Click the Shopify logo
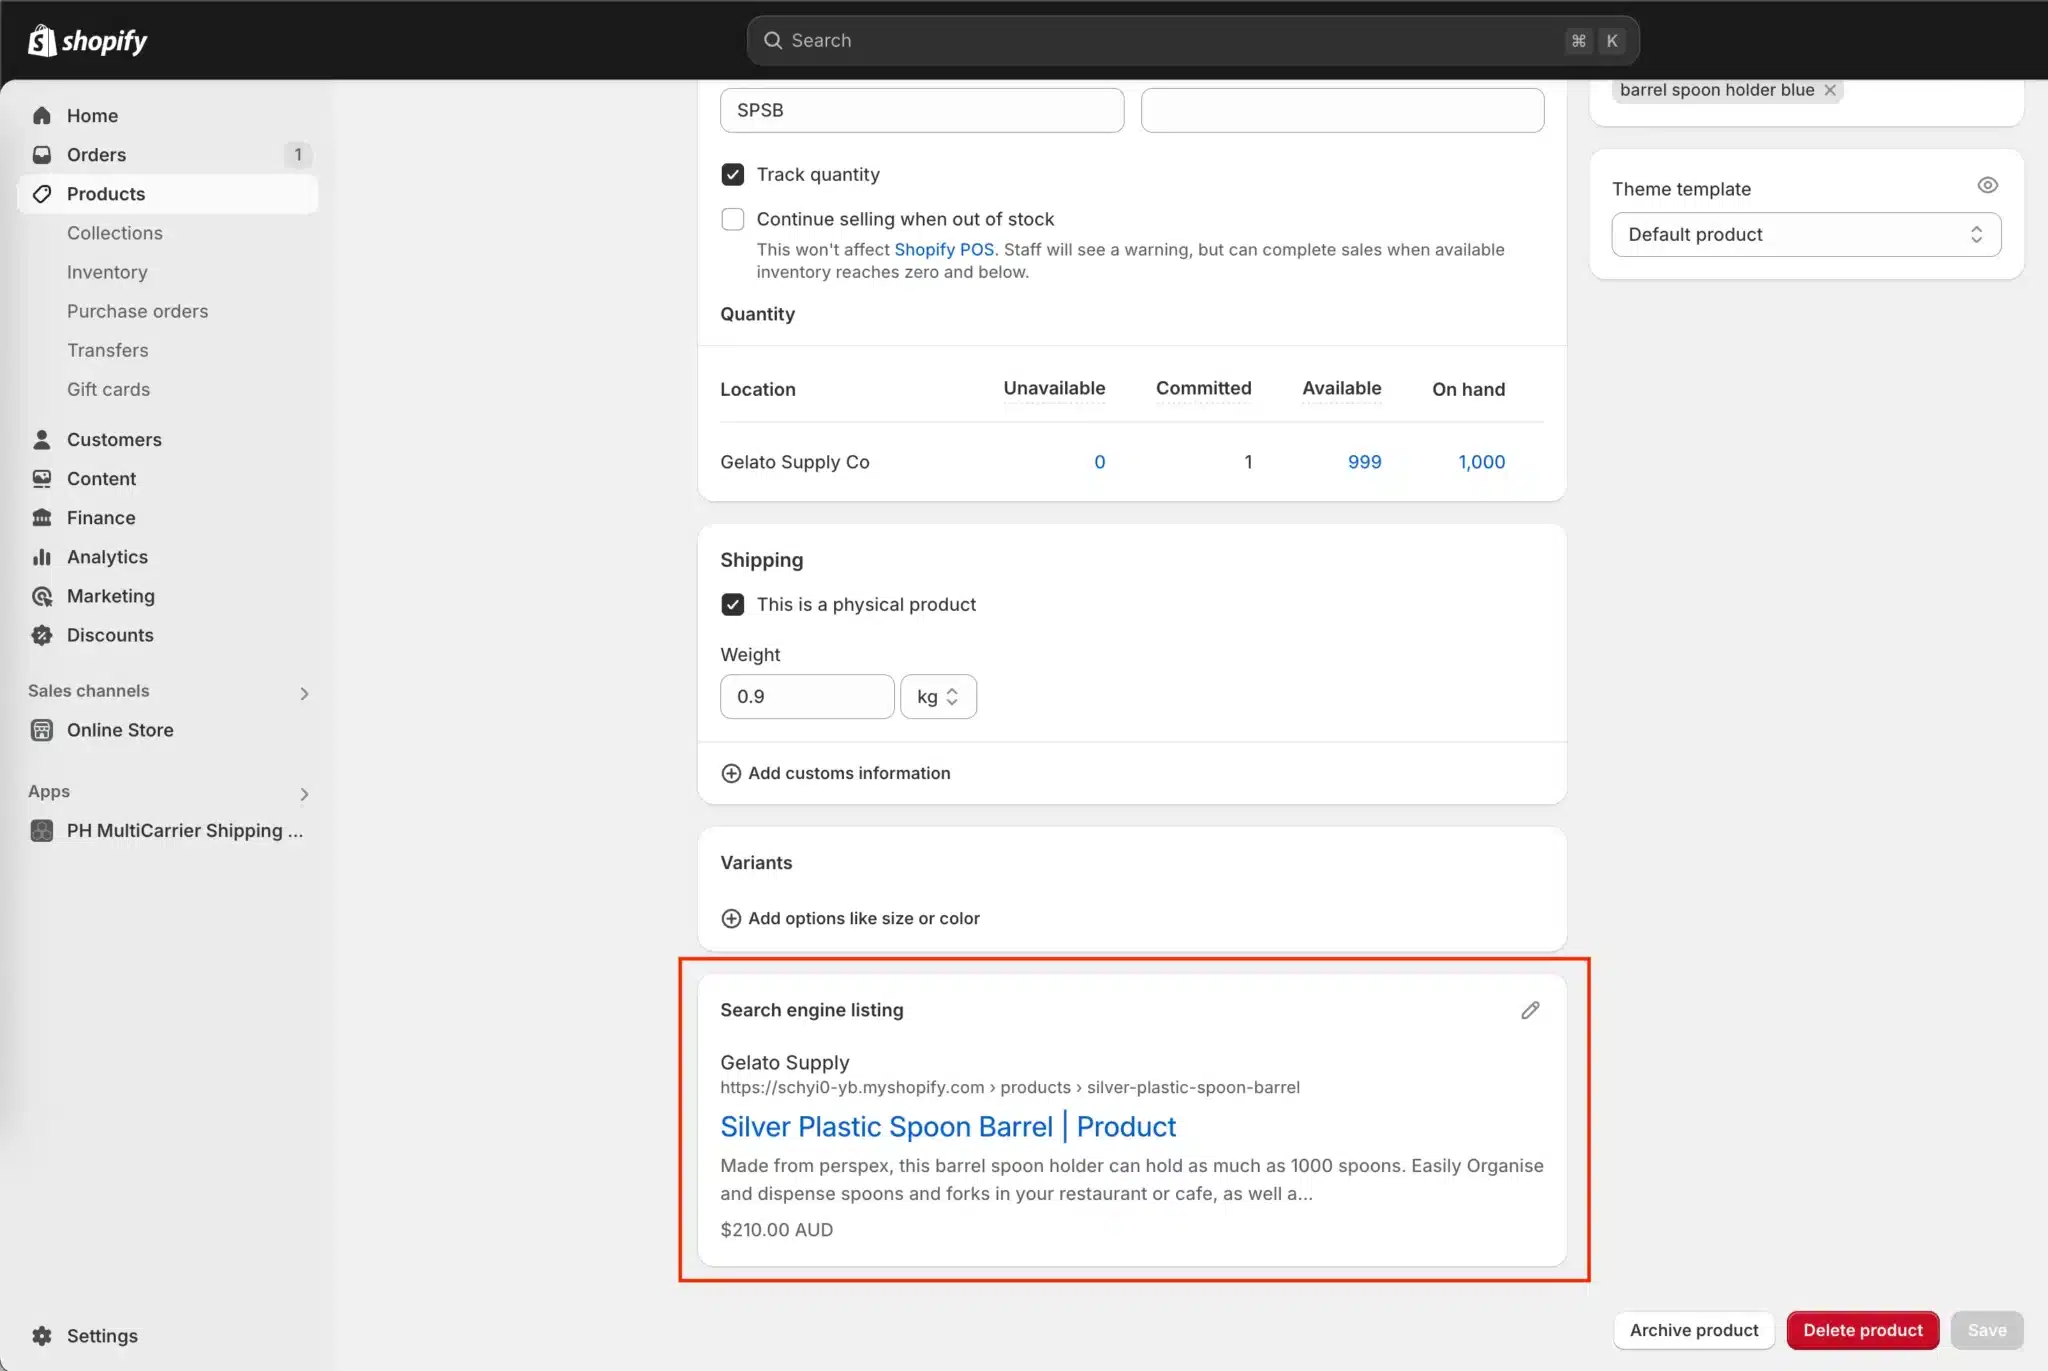Screen dimensions: 2048x1371 click(87, 40)
